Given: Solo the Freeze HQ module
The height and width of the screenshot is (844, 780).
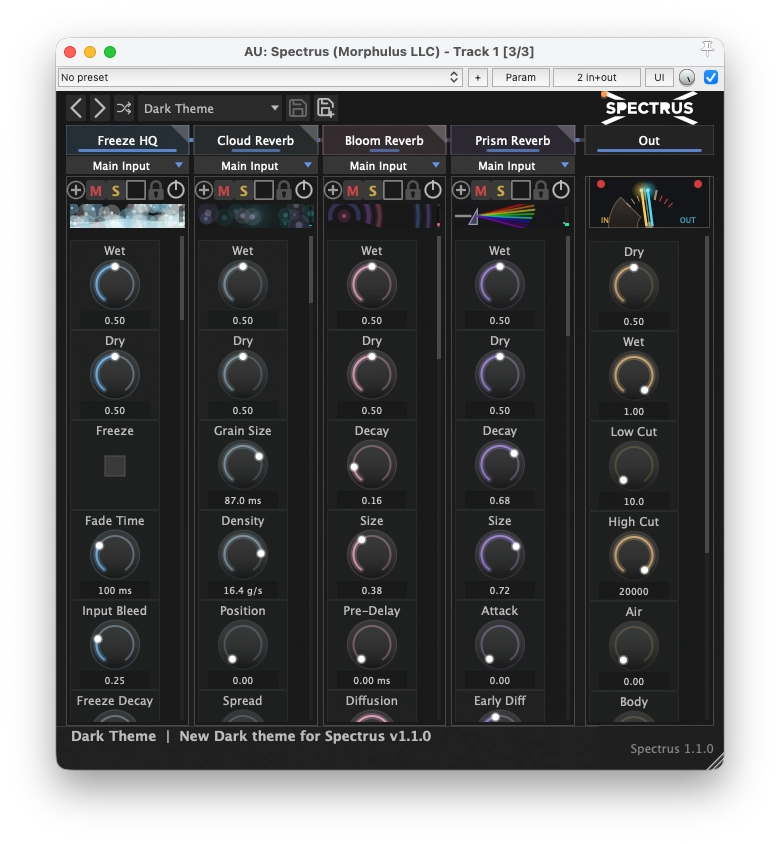Looking at the screenshot, I should tap(115, 191).
